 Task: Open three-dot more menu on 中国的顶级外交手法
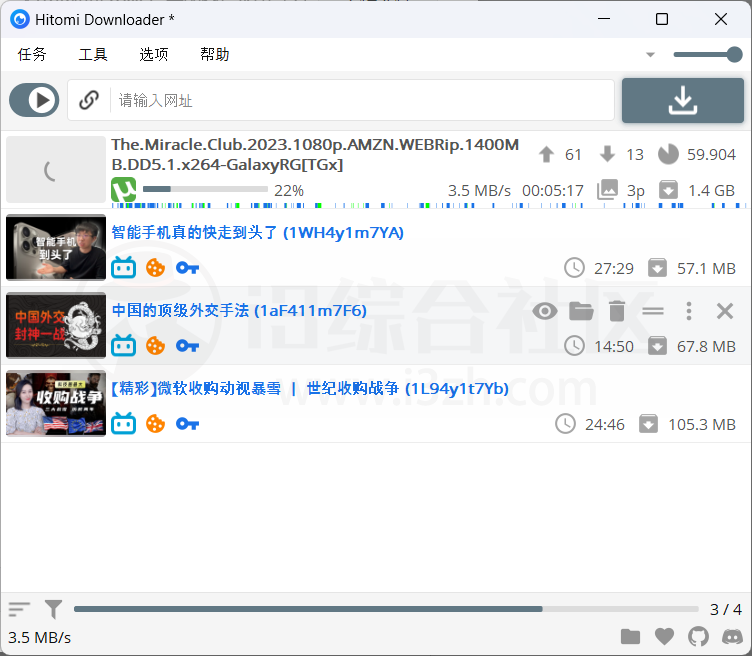click(689, 311)
